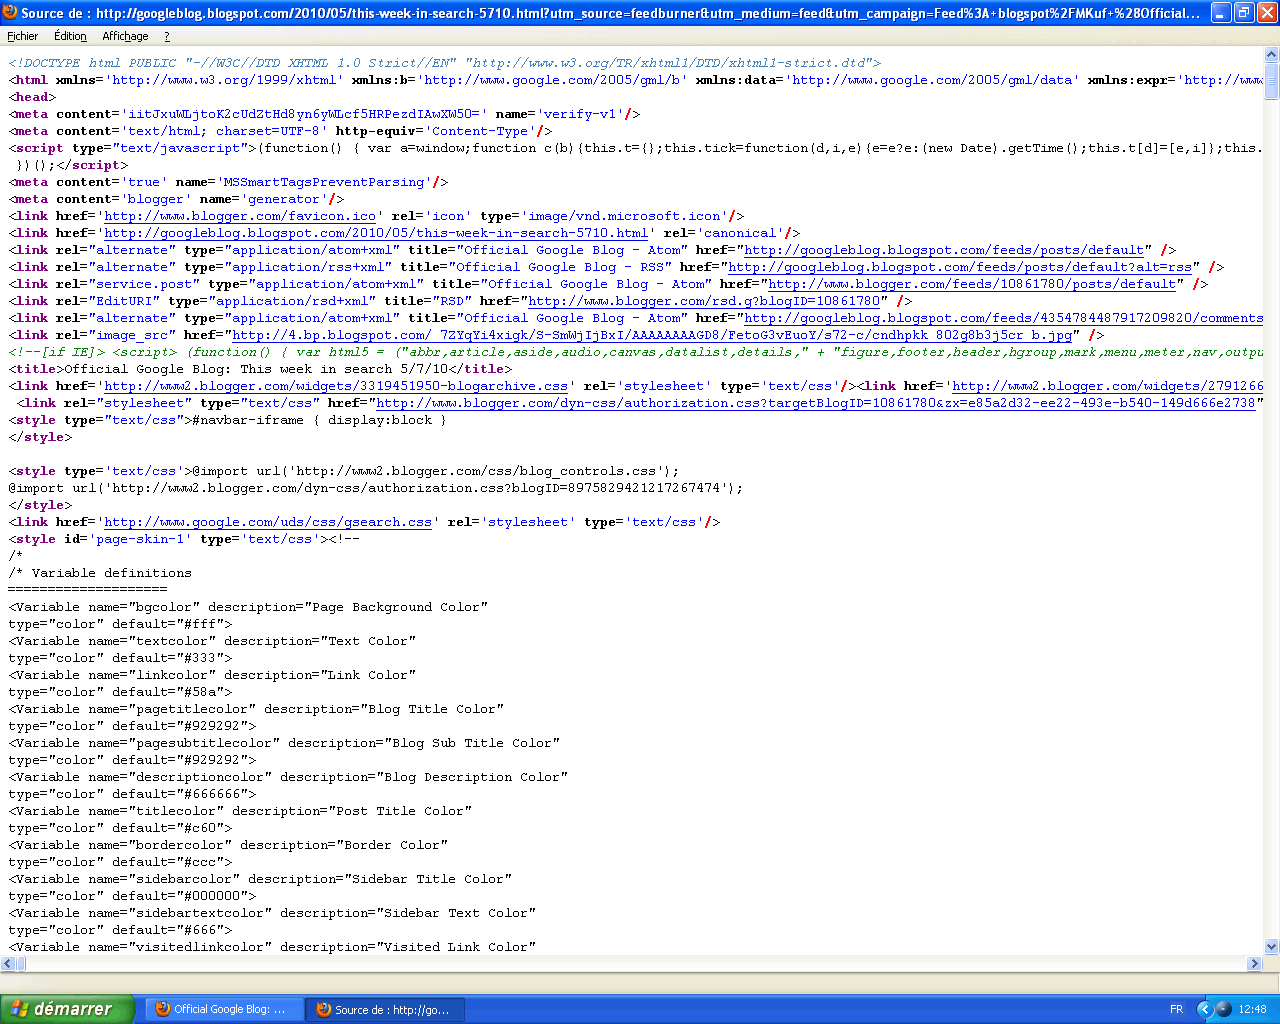Click the vertical scrollbar down arrow

point(1272,947)
